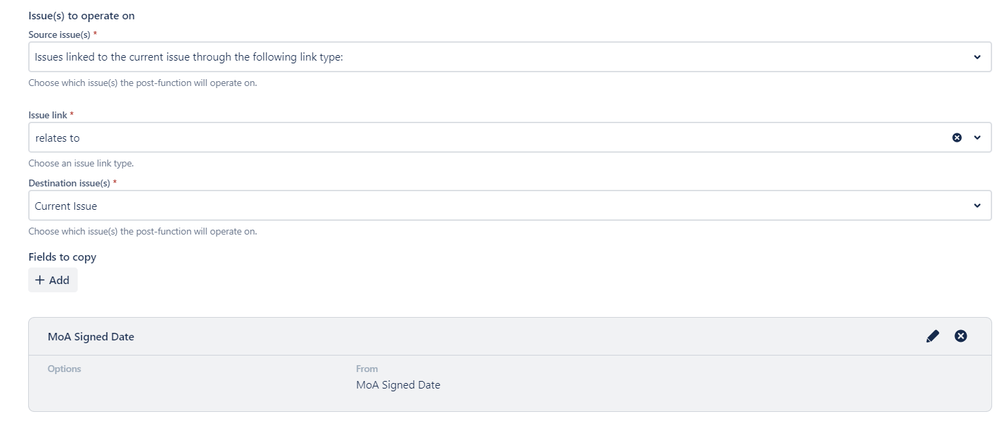Expand the Issue link chevron arrow

(977, 138)
